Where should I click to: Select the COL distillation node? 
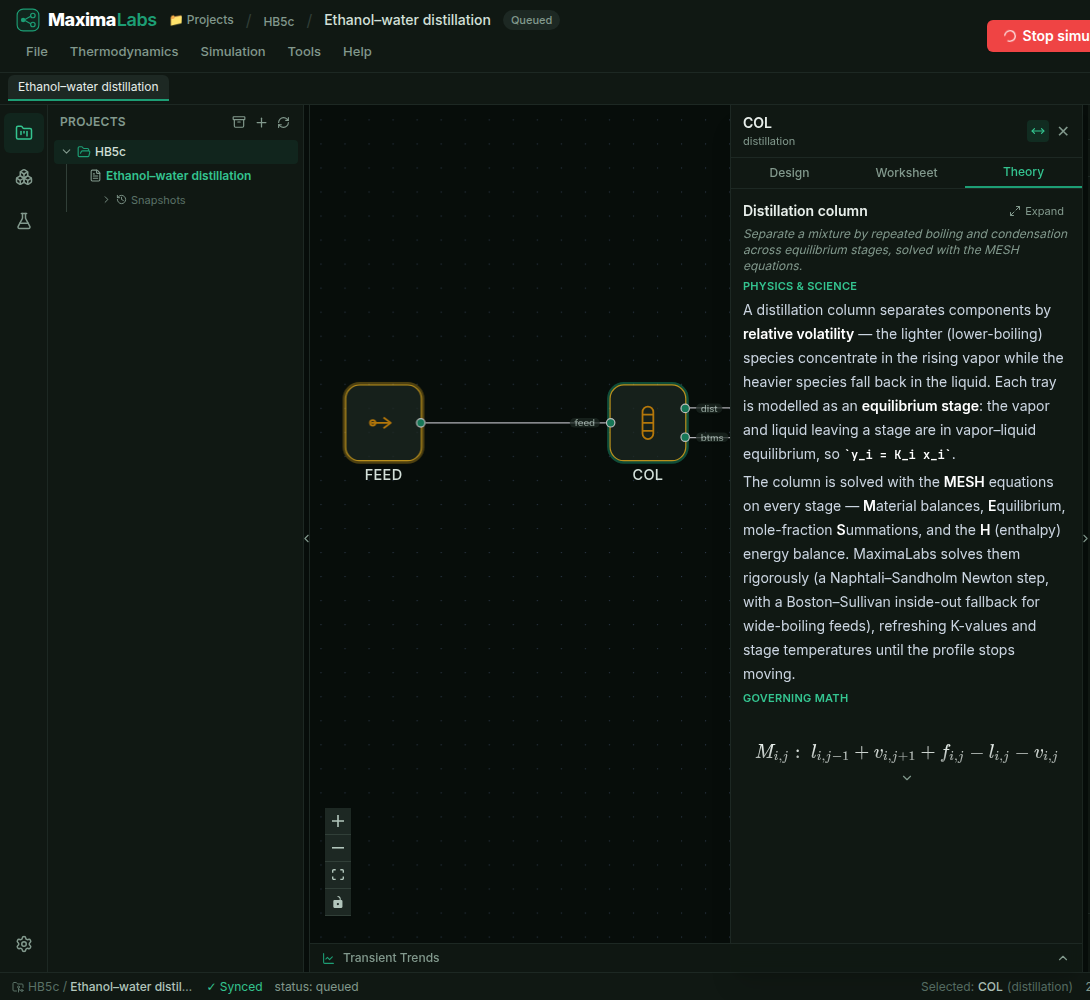pyautogui.click(x=647, y=423)
